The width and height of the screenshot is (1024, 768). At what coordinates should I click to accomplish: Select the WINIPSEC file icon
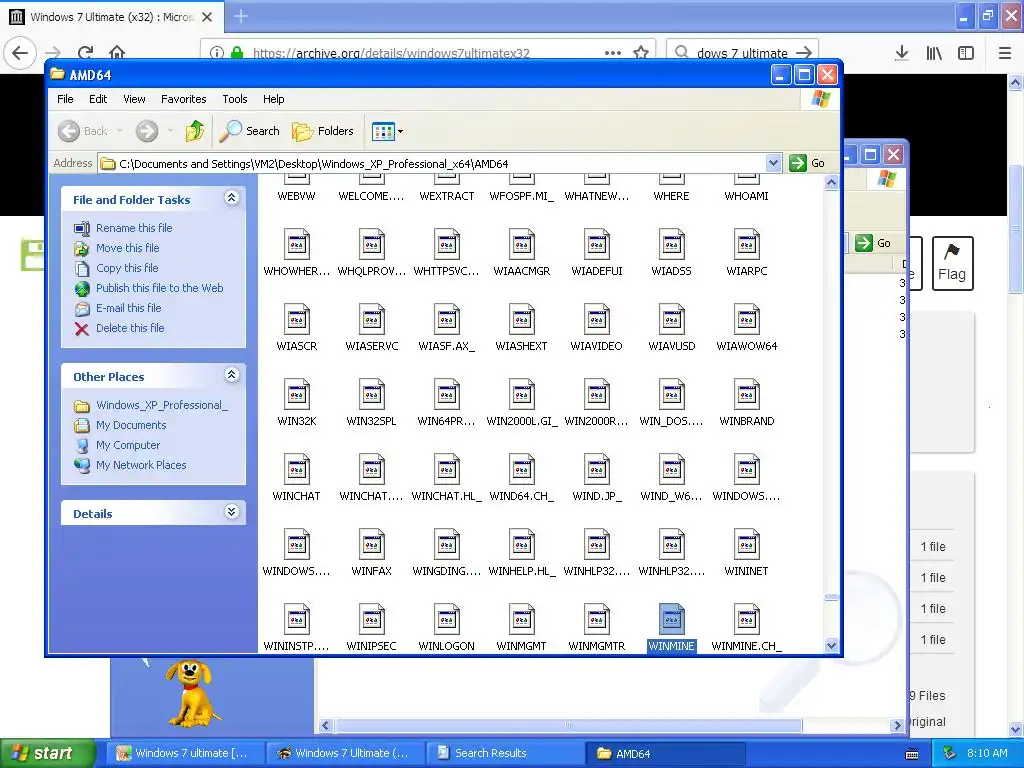coord(372,619)
